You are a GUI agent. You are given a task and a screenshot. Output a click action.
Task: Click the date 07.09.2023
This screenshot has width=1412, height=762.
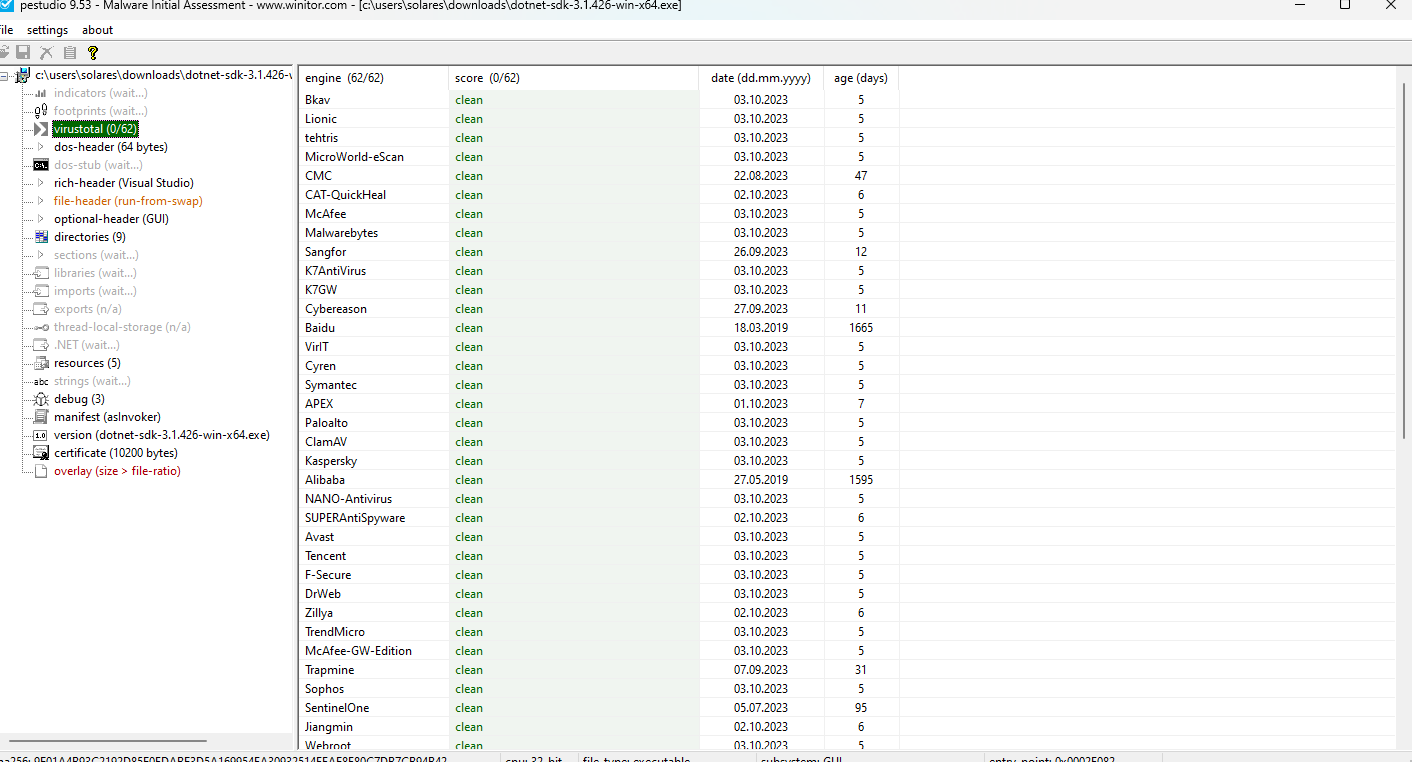[761, 670]
